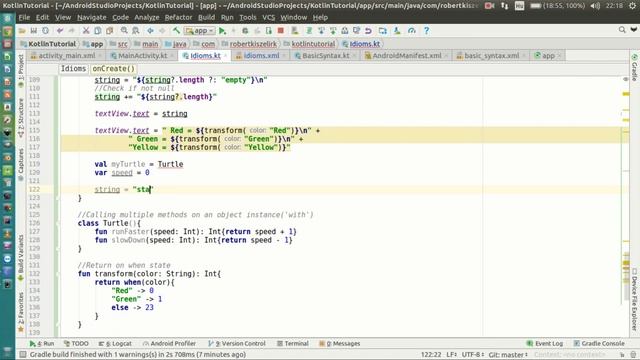
Task: Cut selection with the scissors icon
Action: tap(86, 31)
